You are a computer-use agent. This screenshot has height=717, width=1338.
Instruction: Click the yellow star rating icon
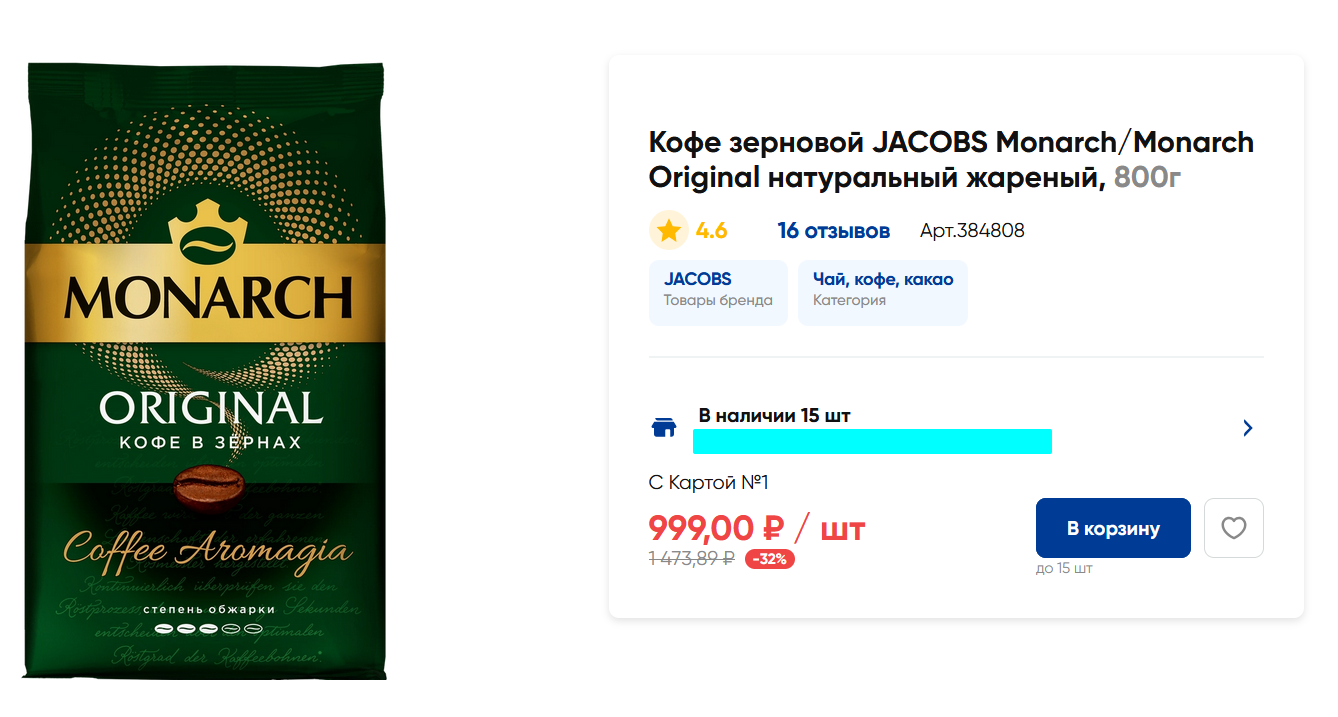(x=668, y=231)
